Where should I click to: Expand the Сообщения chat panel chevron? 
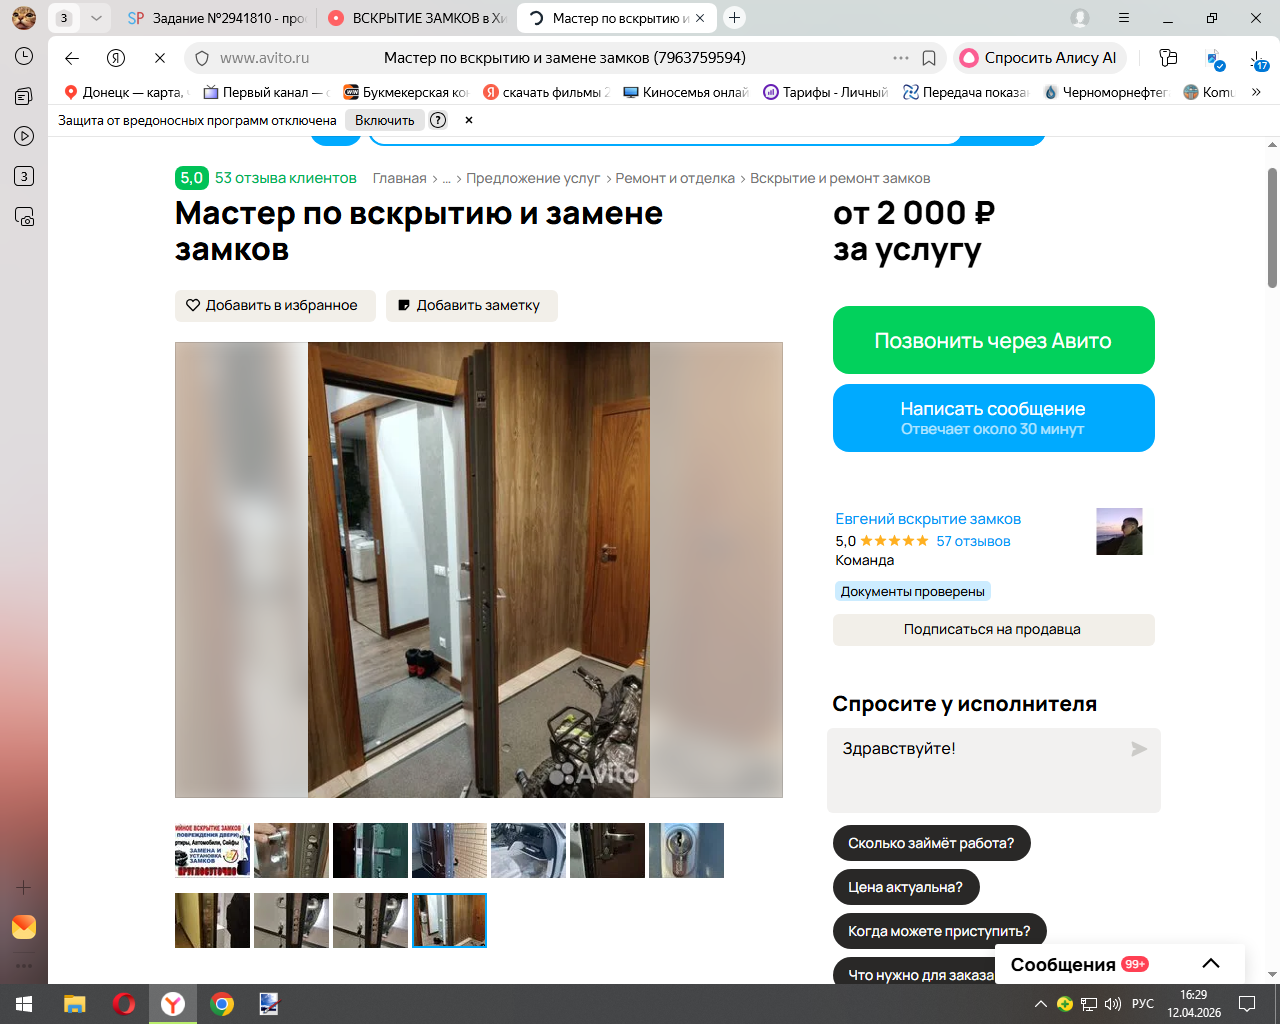(x=1211, y=964)
